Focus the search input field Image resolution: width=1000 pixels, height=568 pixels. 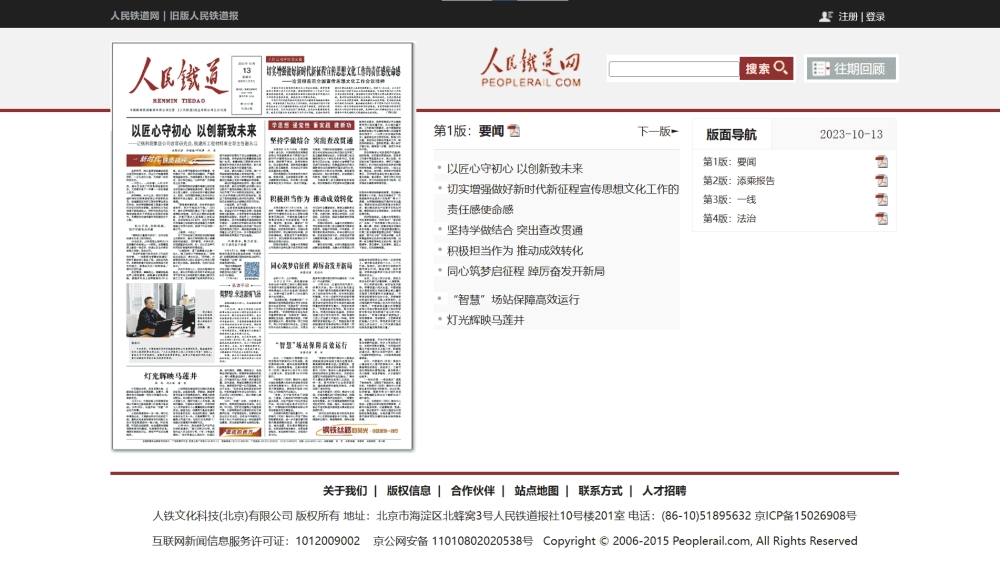[674, 69]
